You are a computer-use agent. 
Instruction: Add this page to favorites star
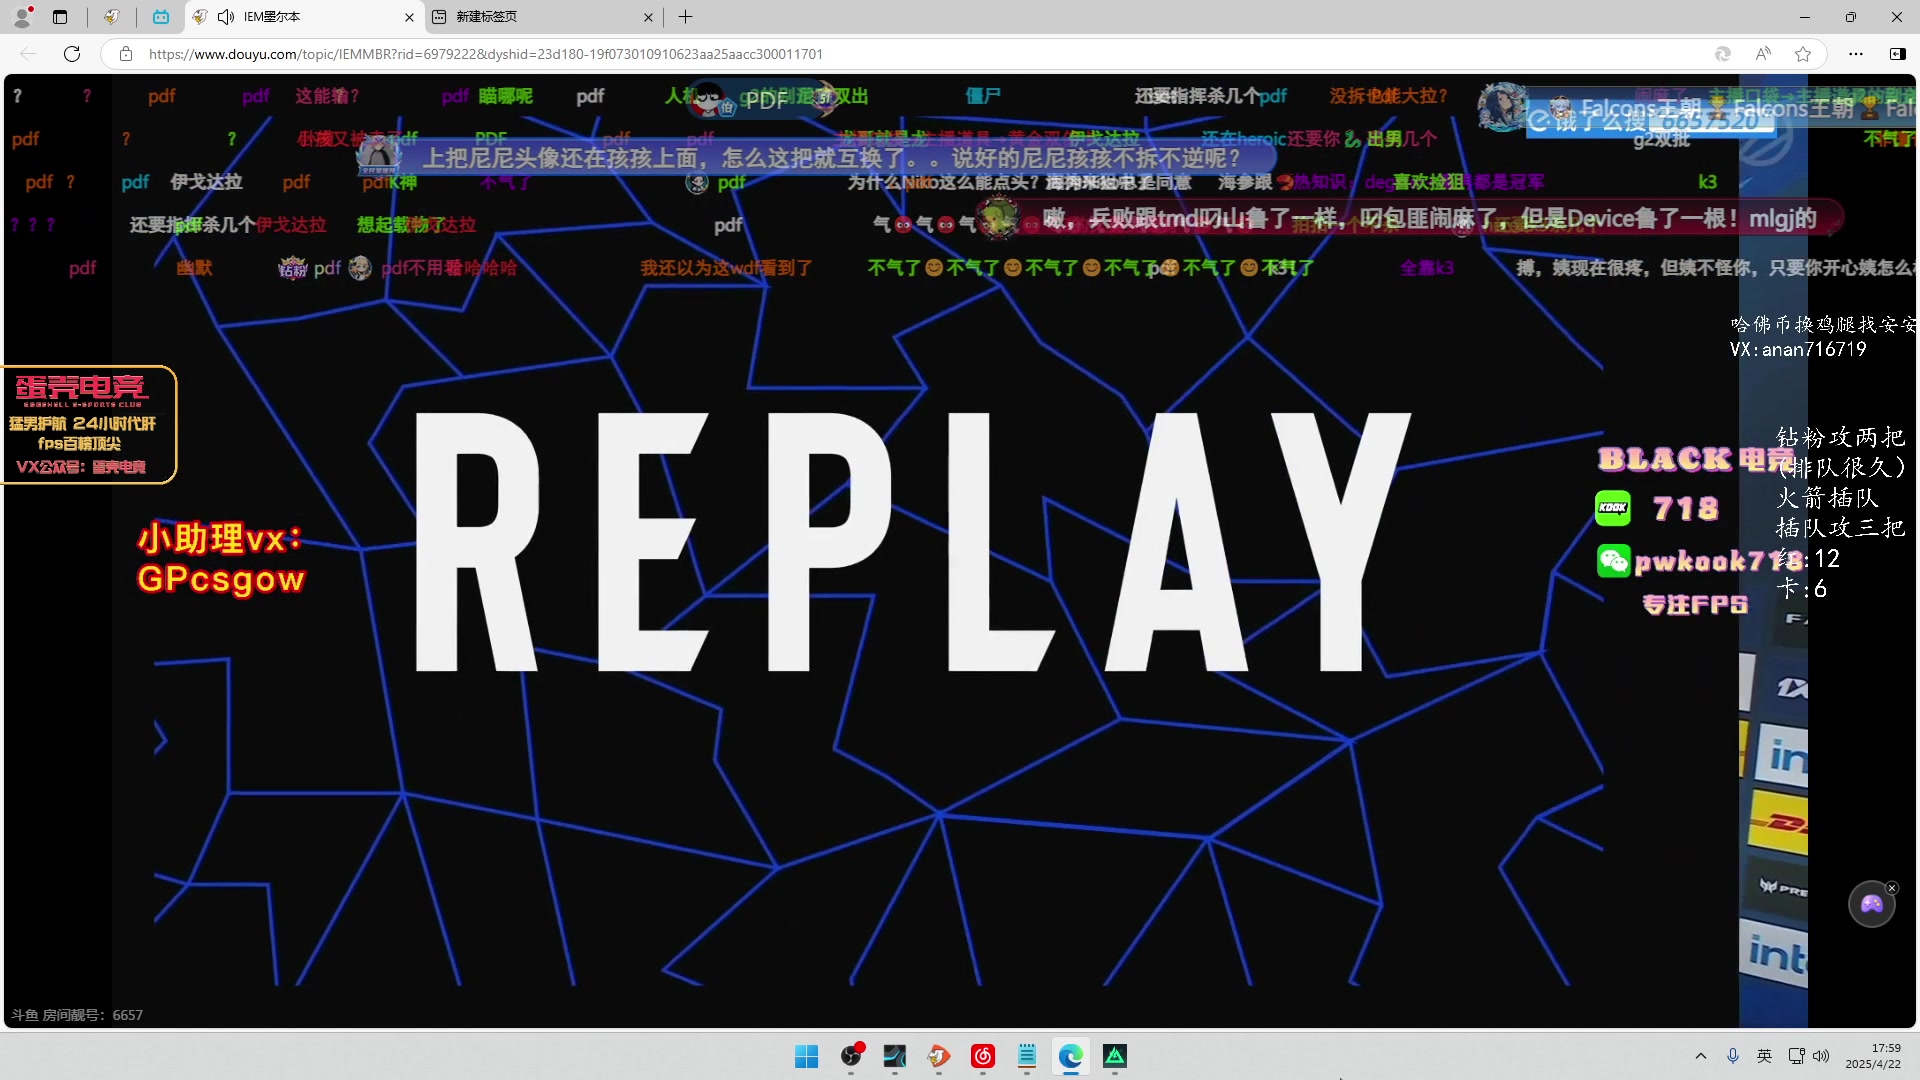coord(1803,54)
